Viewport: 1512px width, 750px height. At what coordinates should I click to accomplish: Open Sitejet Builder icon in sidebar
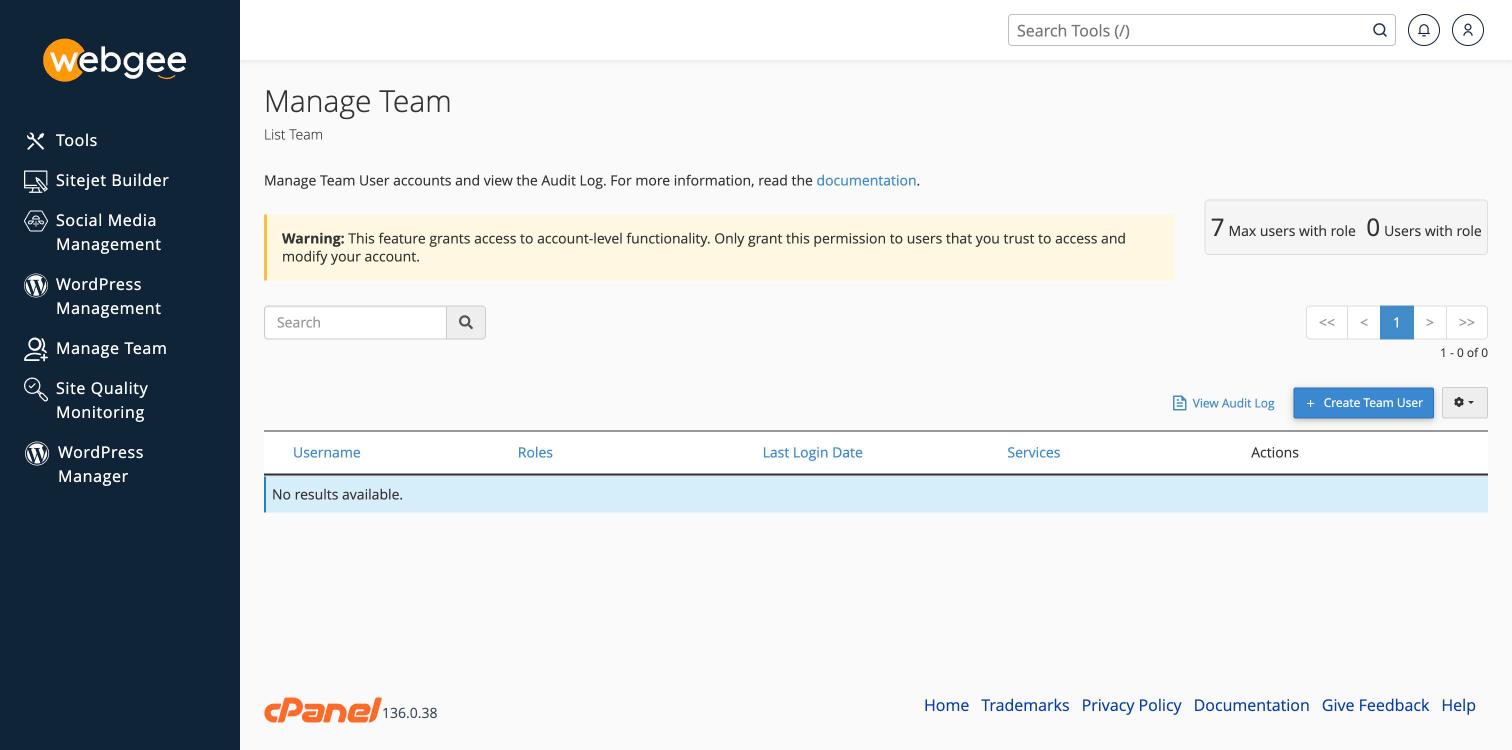[36, 181]
